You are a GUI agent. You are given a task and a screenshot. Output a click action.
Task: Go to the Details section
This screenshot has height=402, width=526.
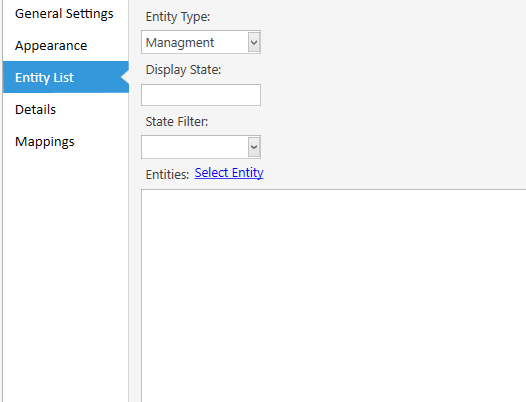point(35,109)
